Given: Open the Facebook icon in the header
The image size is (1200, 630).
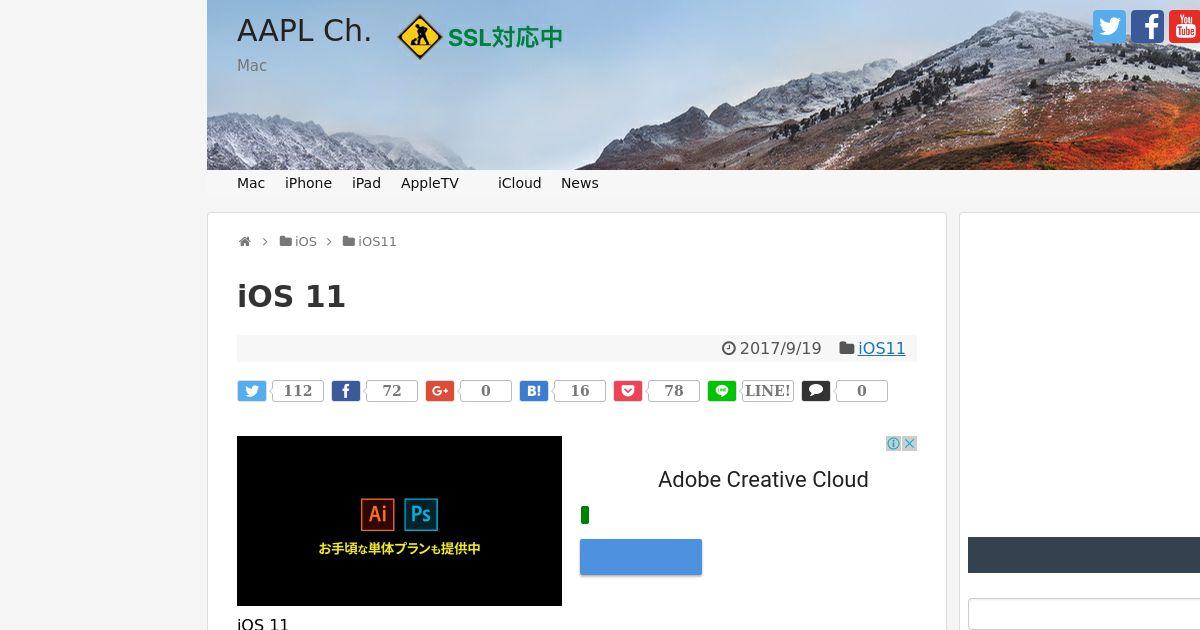Looking at the screenshot, I should pos(1147,26).
